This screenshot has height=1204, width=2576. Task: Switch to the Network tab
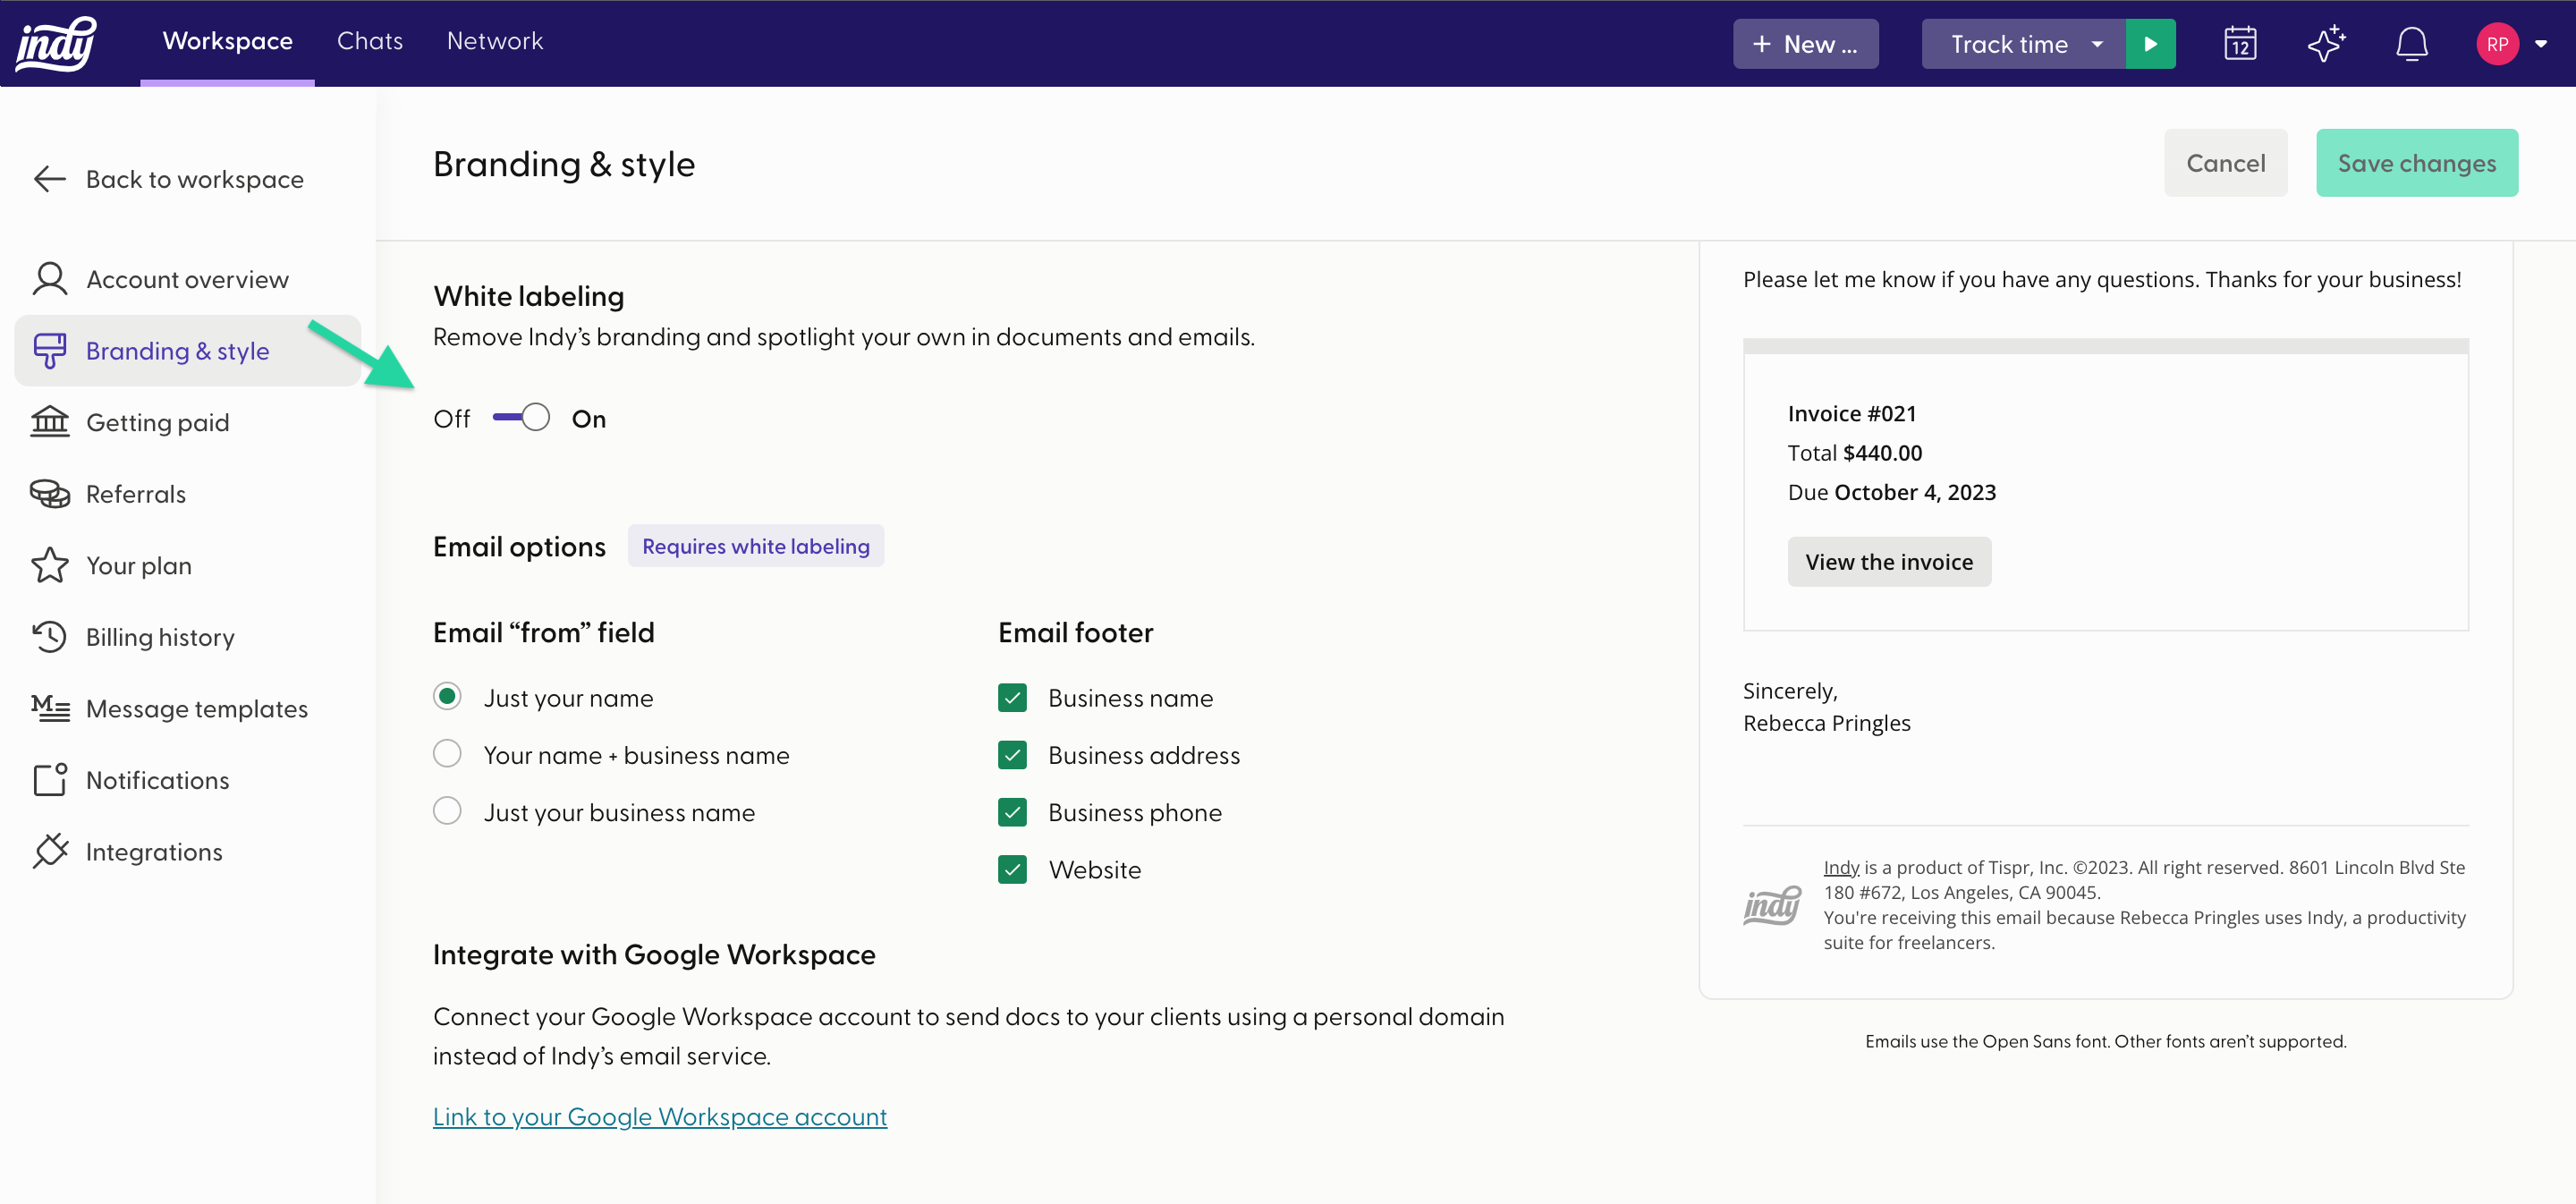click(x=495, y=41)
